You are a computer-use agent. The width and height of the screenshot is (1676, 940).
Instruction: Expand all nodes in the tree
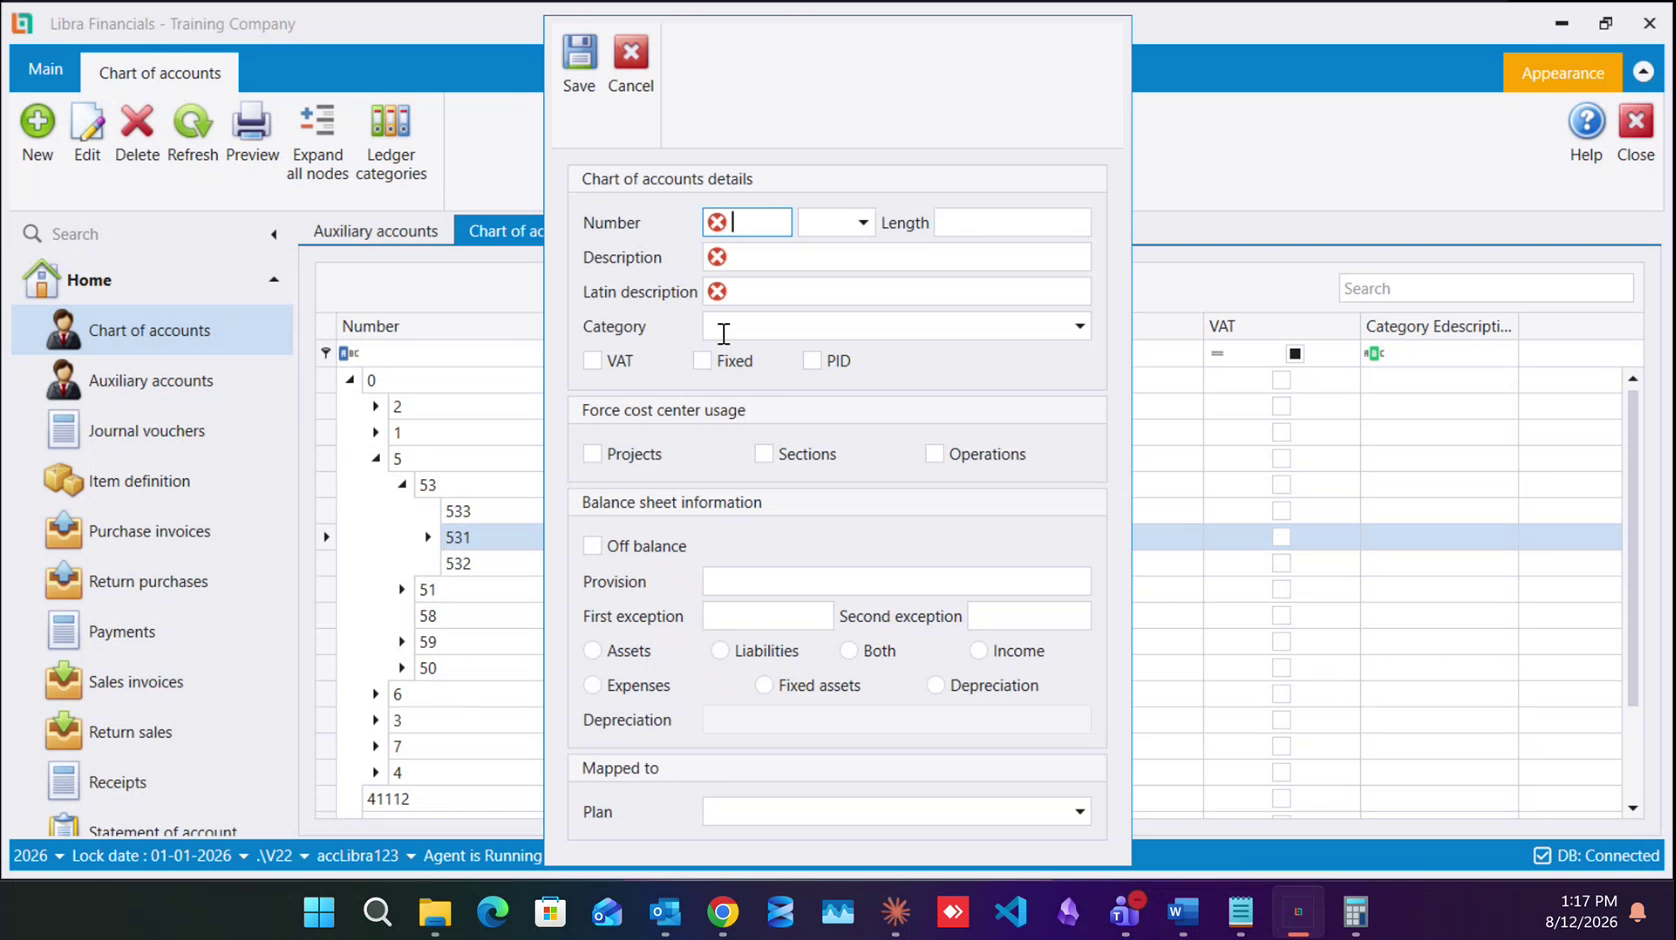318,142
